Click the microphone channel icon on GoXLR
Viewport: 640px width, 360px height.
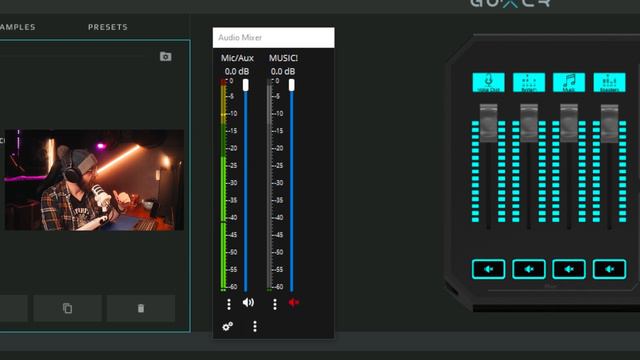[x=489, y=82]
